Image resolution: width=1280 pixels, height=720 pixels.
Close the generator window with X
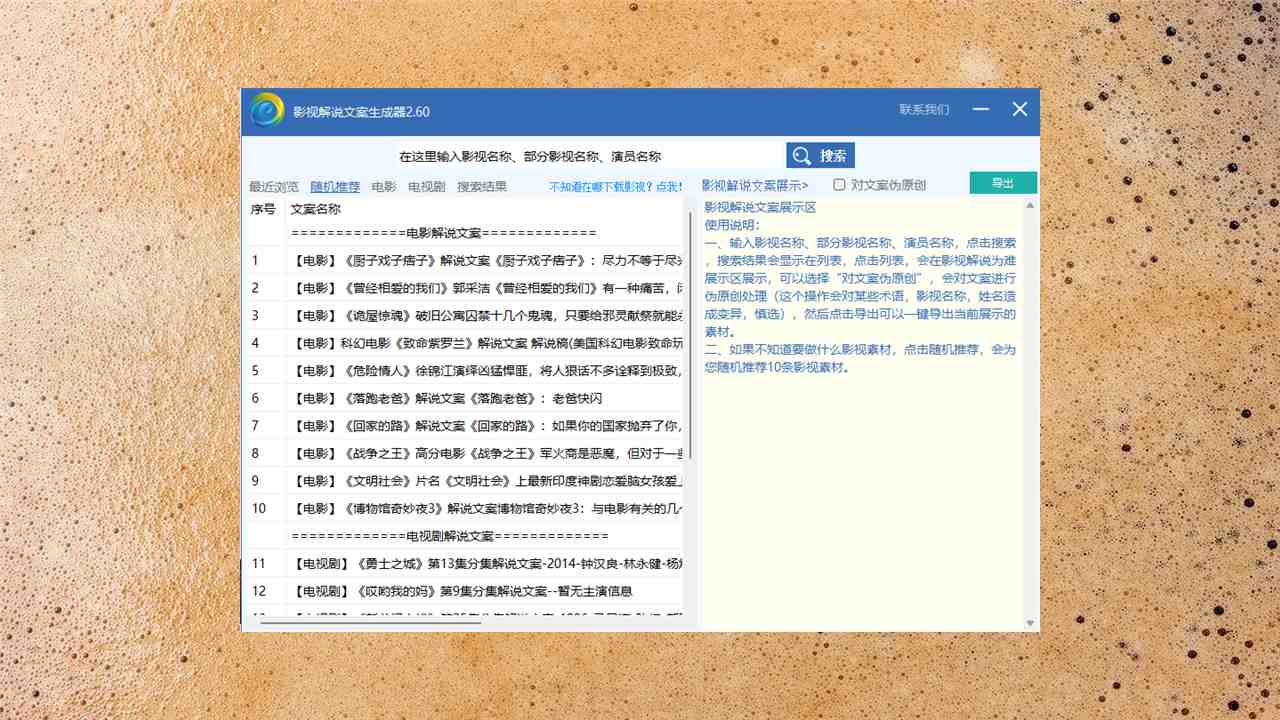[1019, 110]
